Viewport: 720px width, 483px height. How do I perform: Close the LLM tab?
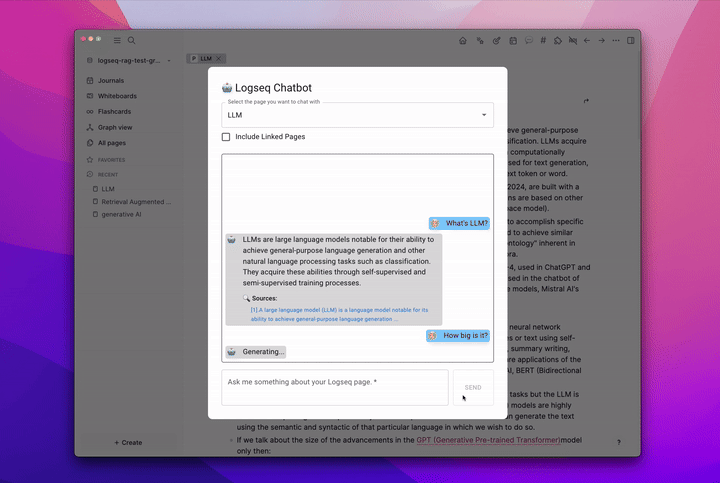tap(219, 59)
